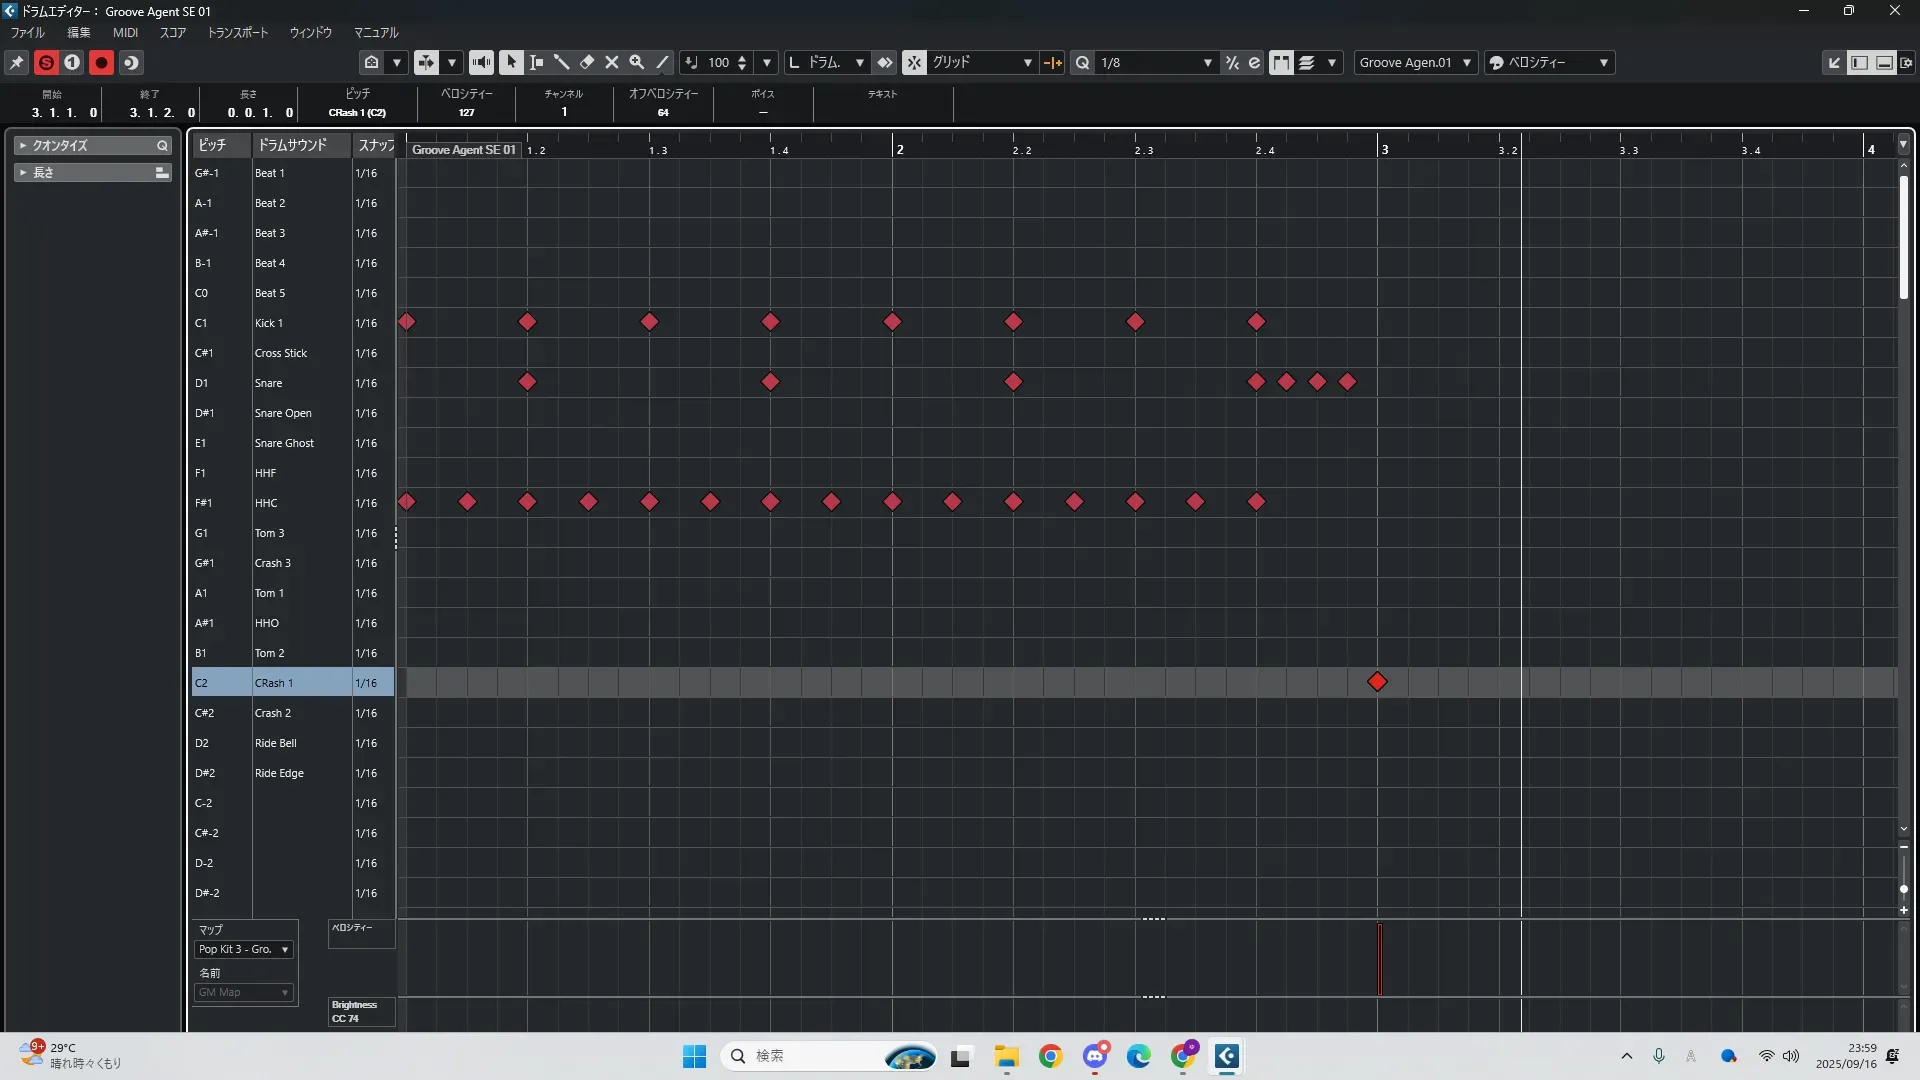Select the Ride Bell drum sound row
The width and height of the screenshot is (1920, 1080).
276,743
